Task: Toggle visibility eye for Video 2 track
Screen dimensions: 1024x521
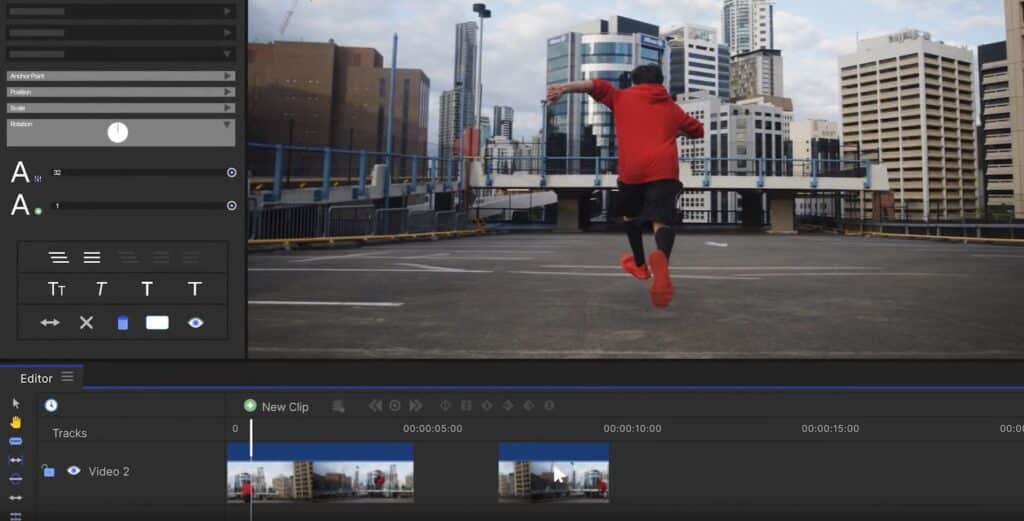Action: pyautogui.click(x=73, y=470)
